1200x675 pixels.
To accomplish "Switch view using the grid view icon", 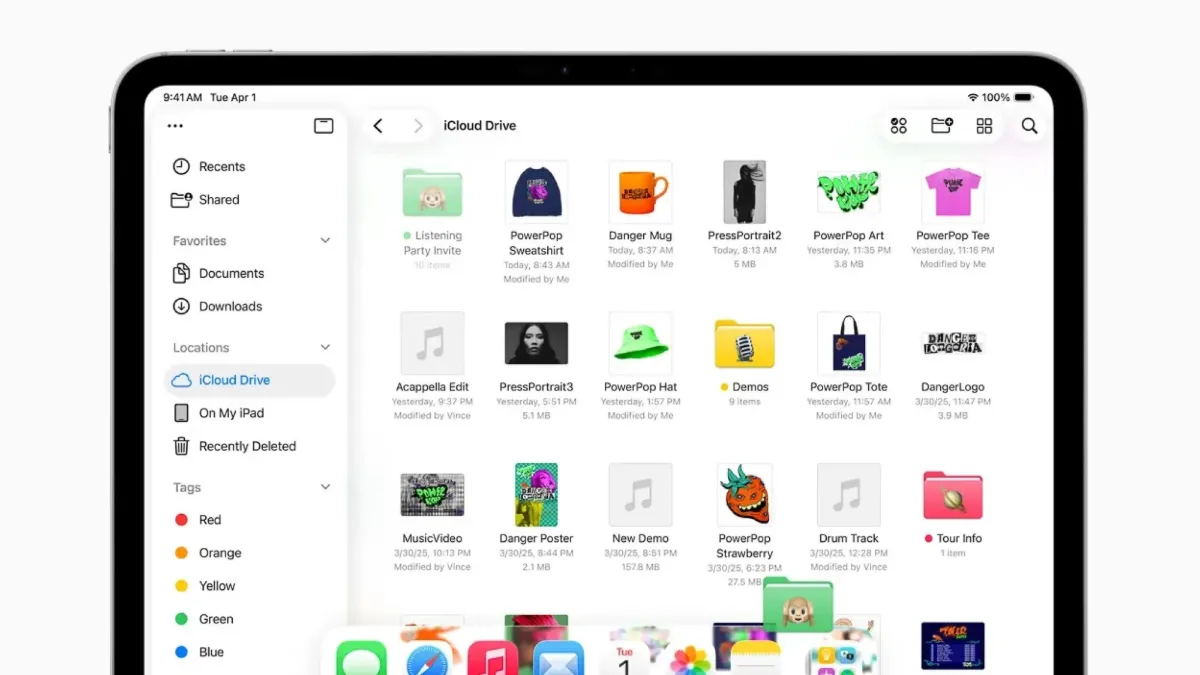I will (x=984, y=126).
